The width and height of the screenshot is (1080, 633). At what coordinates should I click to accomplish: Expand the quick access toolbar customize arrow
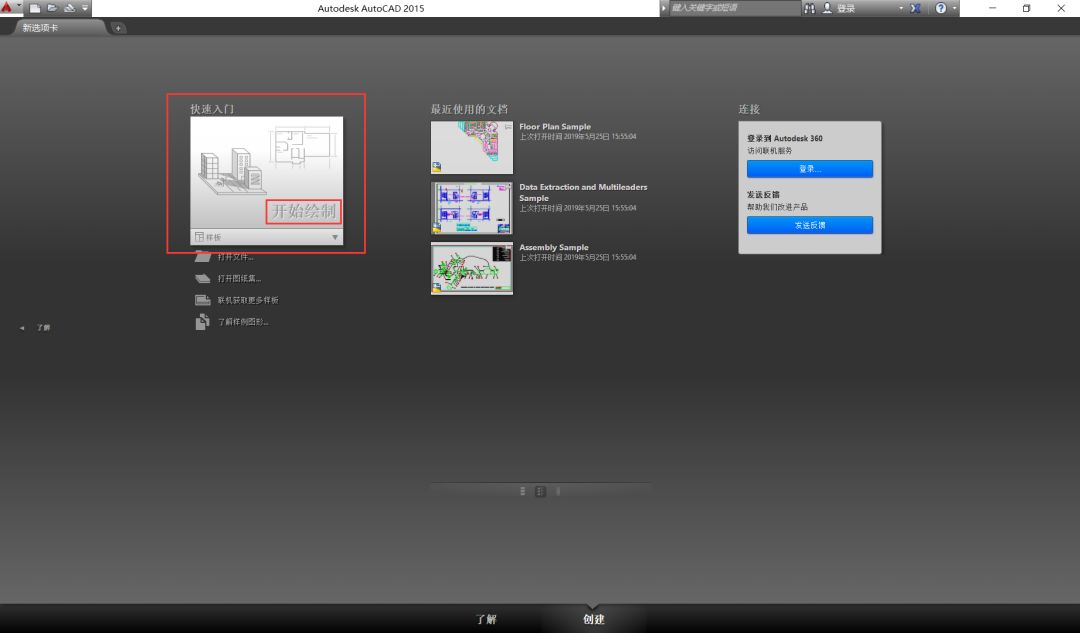click(x=85, y=8)
